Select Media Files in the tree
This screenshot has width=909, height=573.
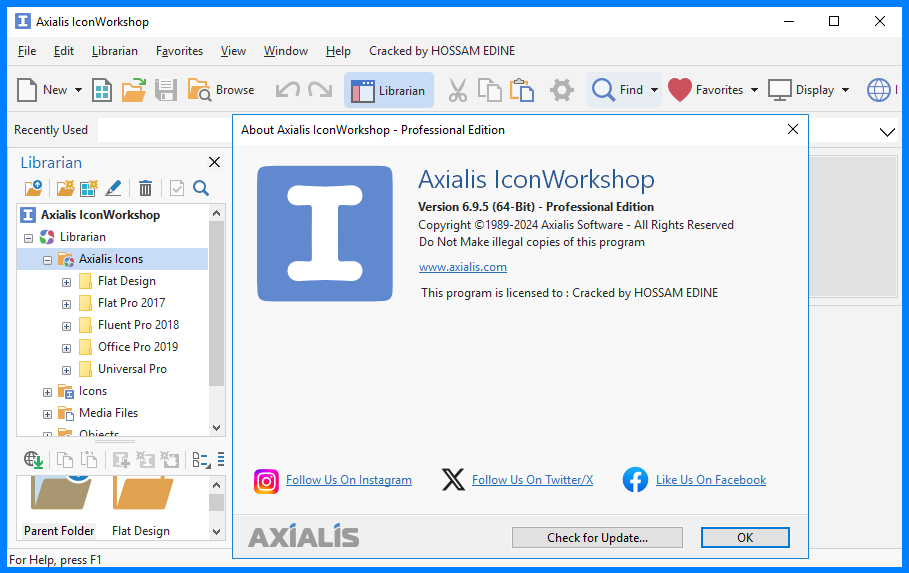click(x=108, y=413)
